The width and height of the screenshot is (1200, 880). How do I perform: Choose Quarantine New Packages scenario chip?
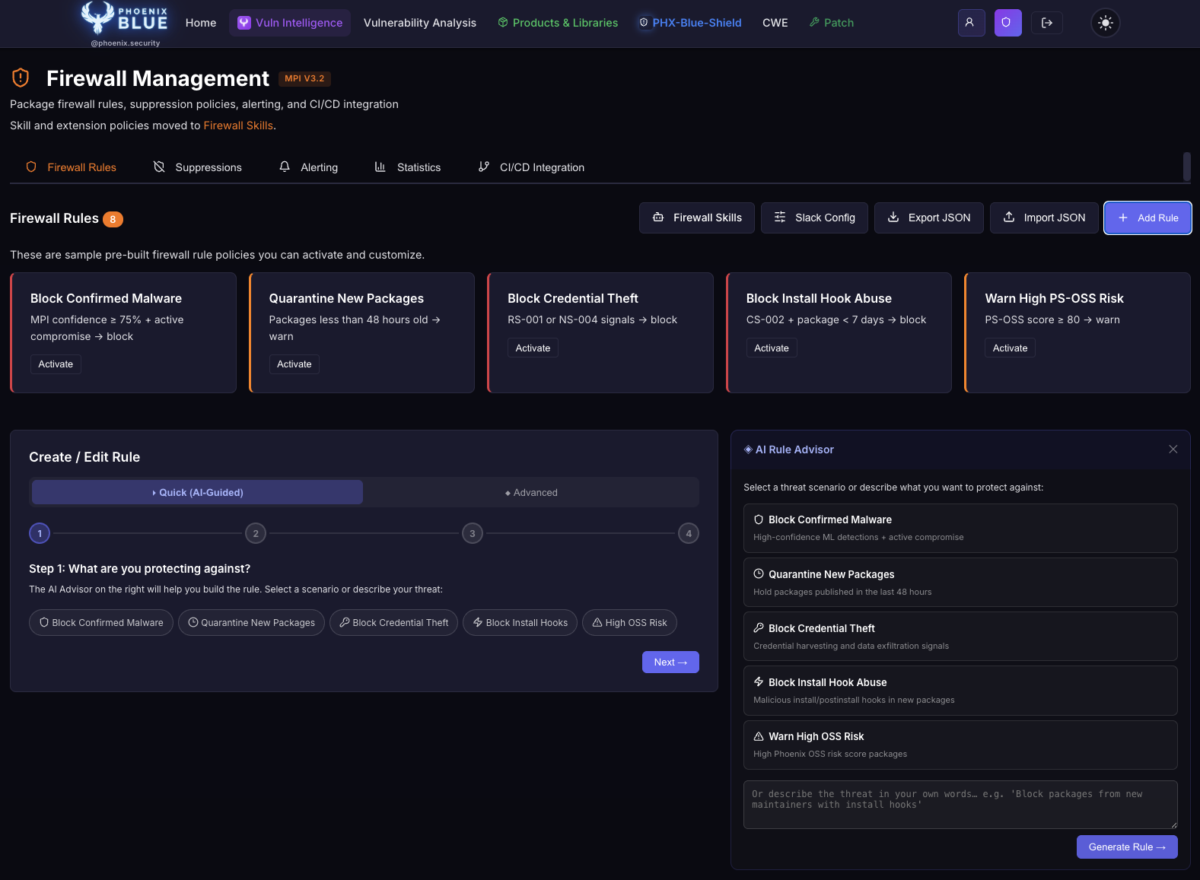coord(251,622)
